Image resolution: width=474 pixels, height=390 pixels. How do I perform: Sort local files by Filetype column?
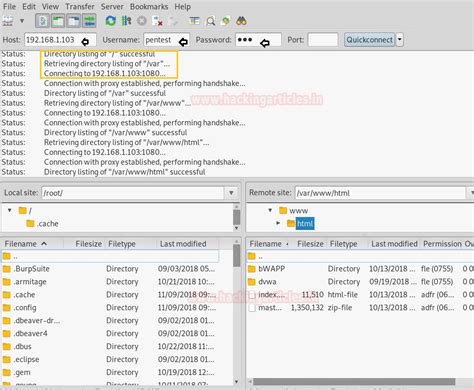click(x=130, y=244)
